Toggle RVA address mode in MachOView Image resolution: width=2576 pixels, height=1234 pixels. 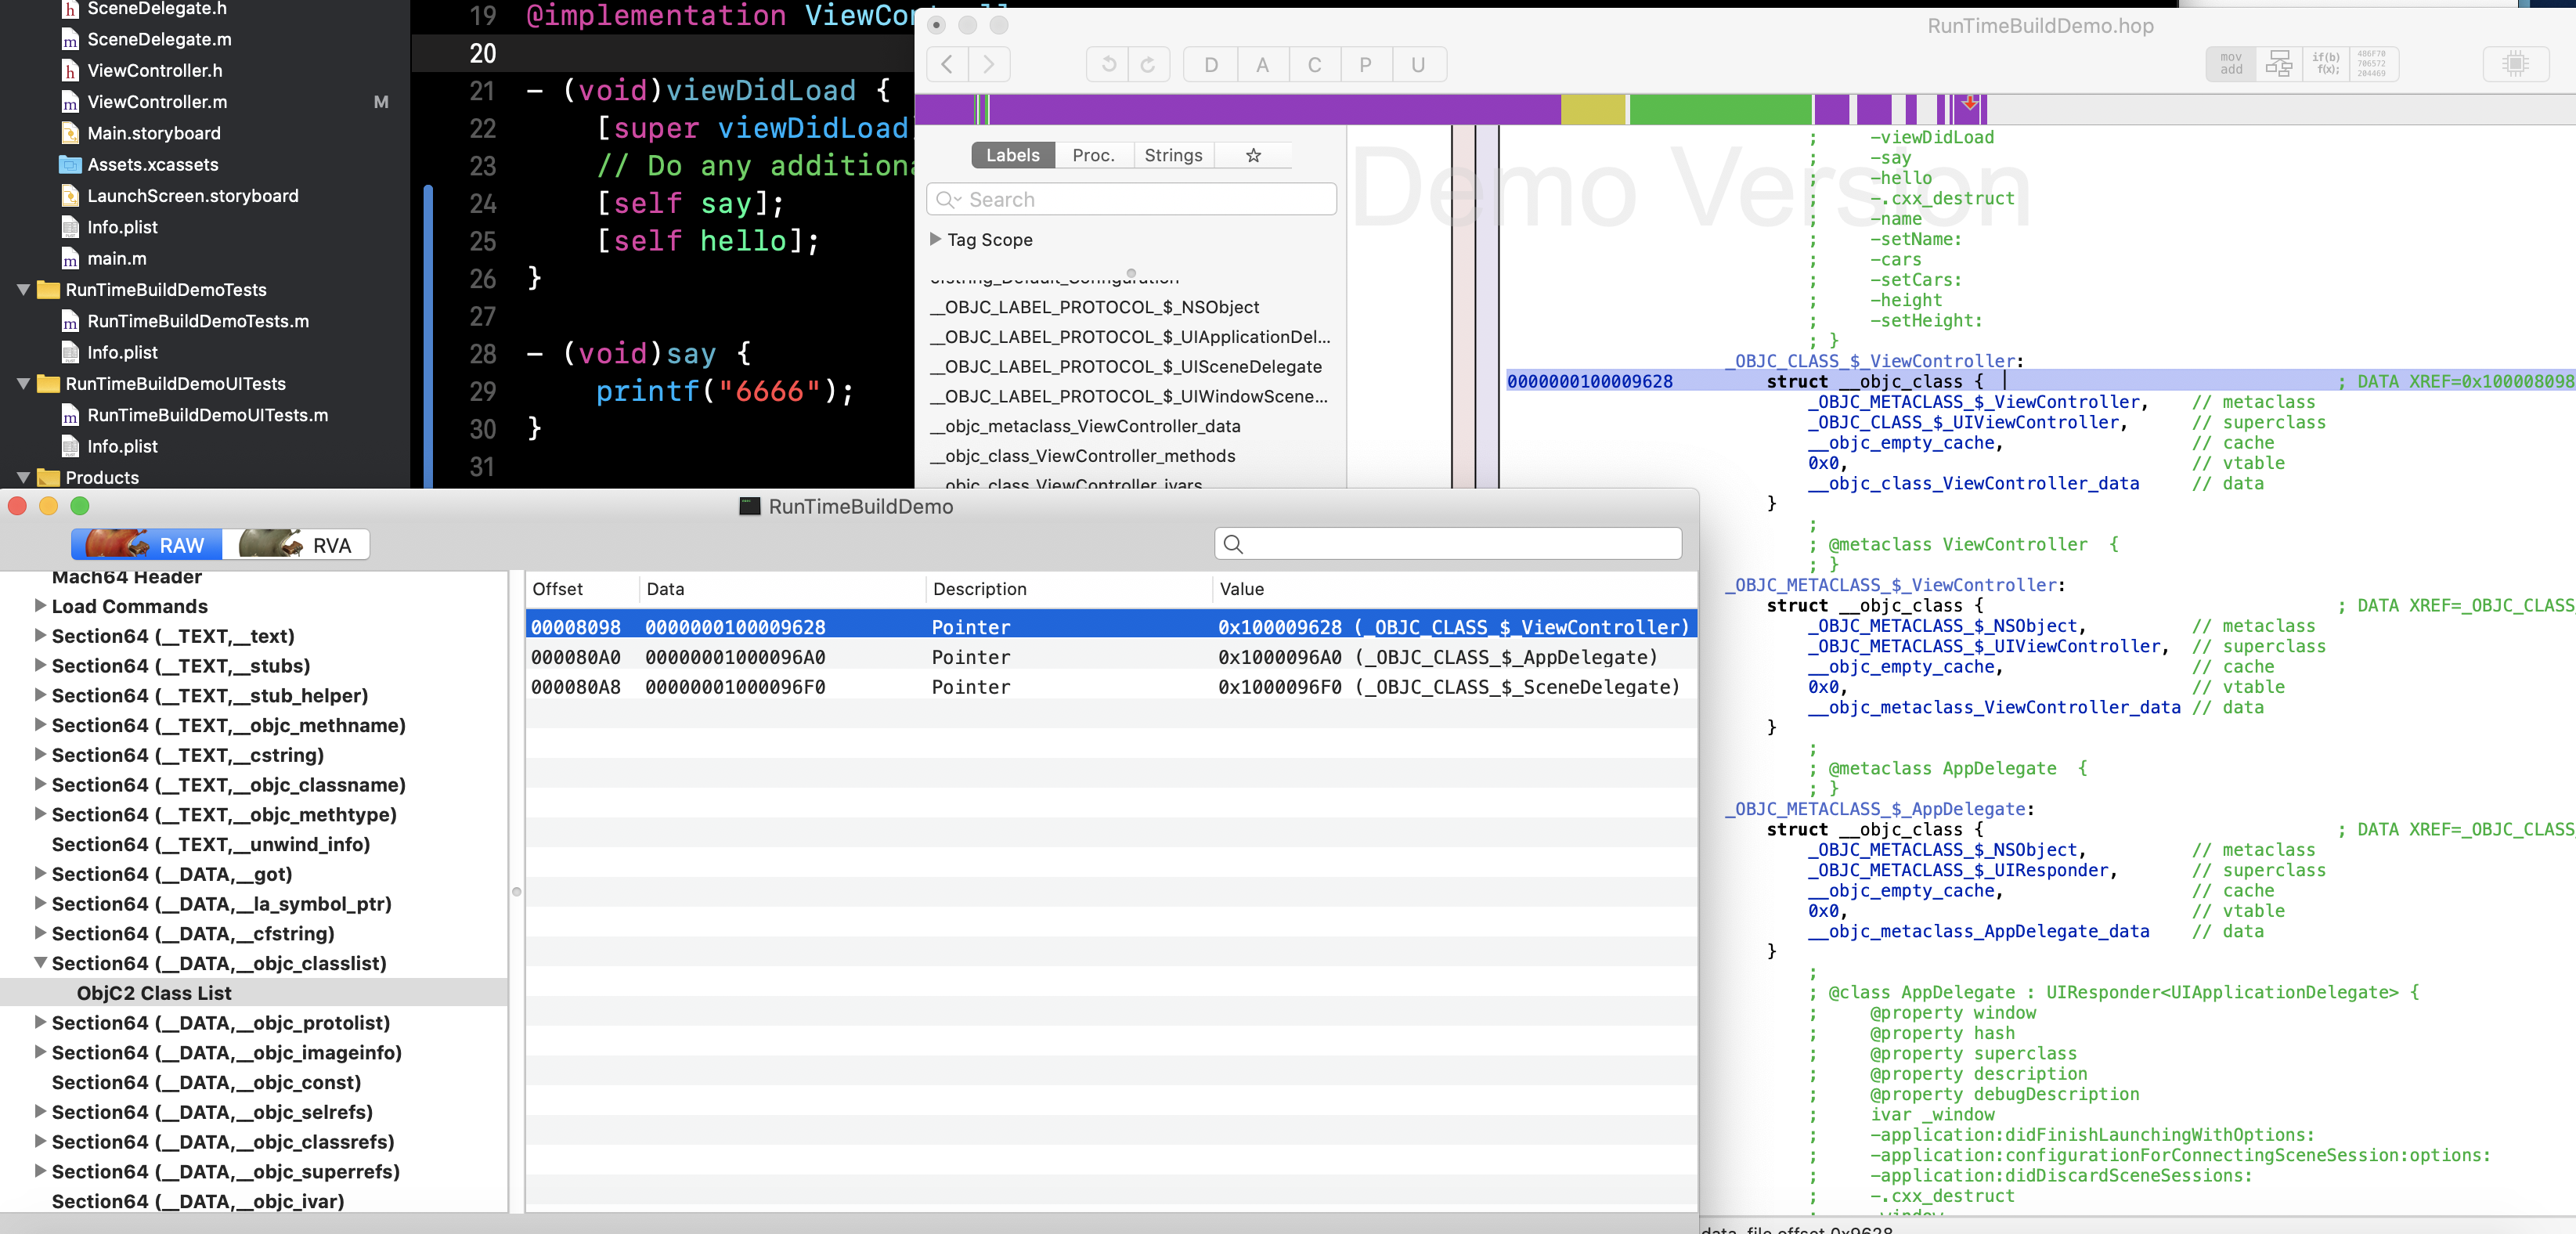pos(296,544)
